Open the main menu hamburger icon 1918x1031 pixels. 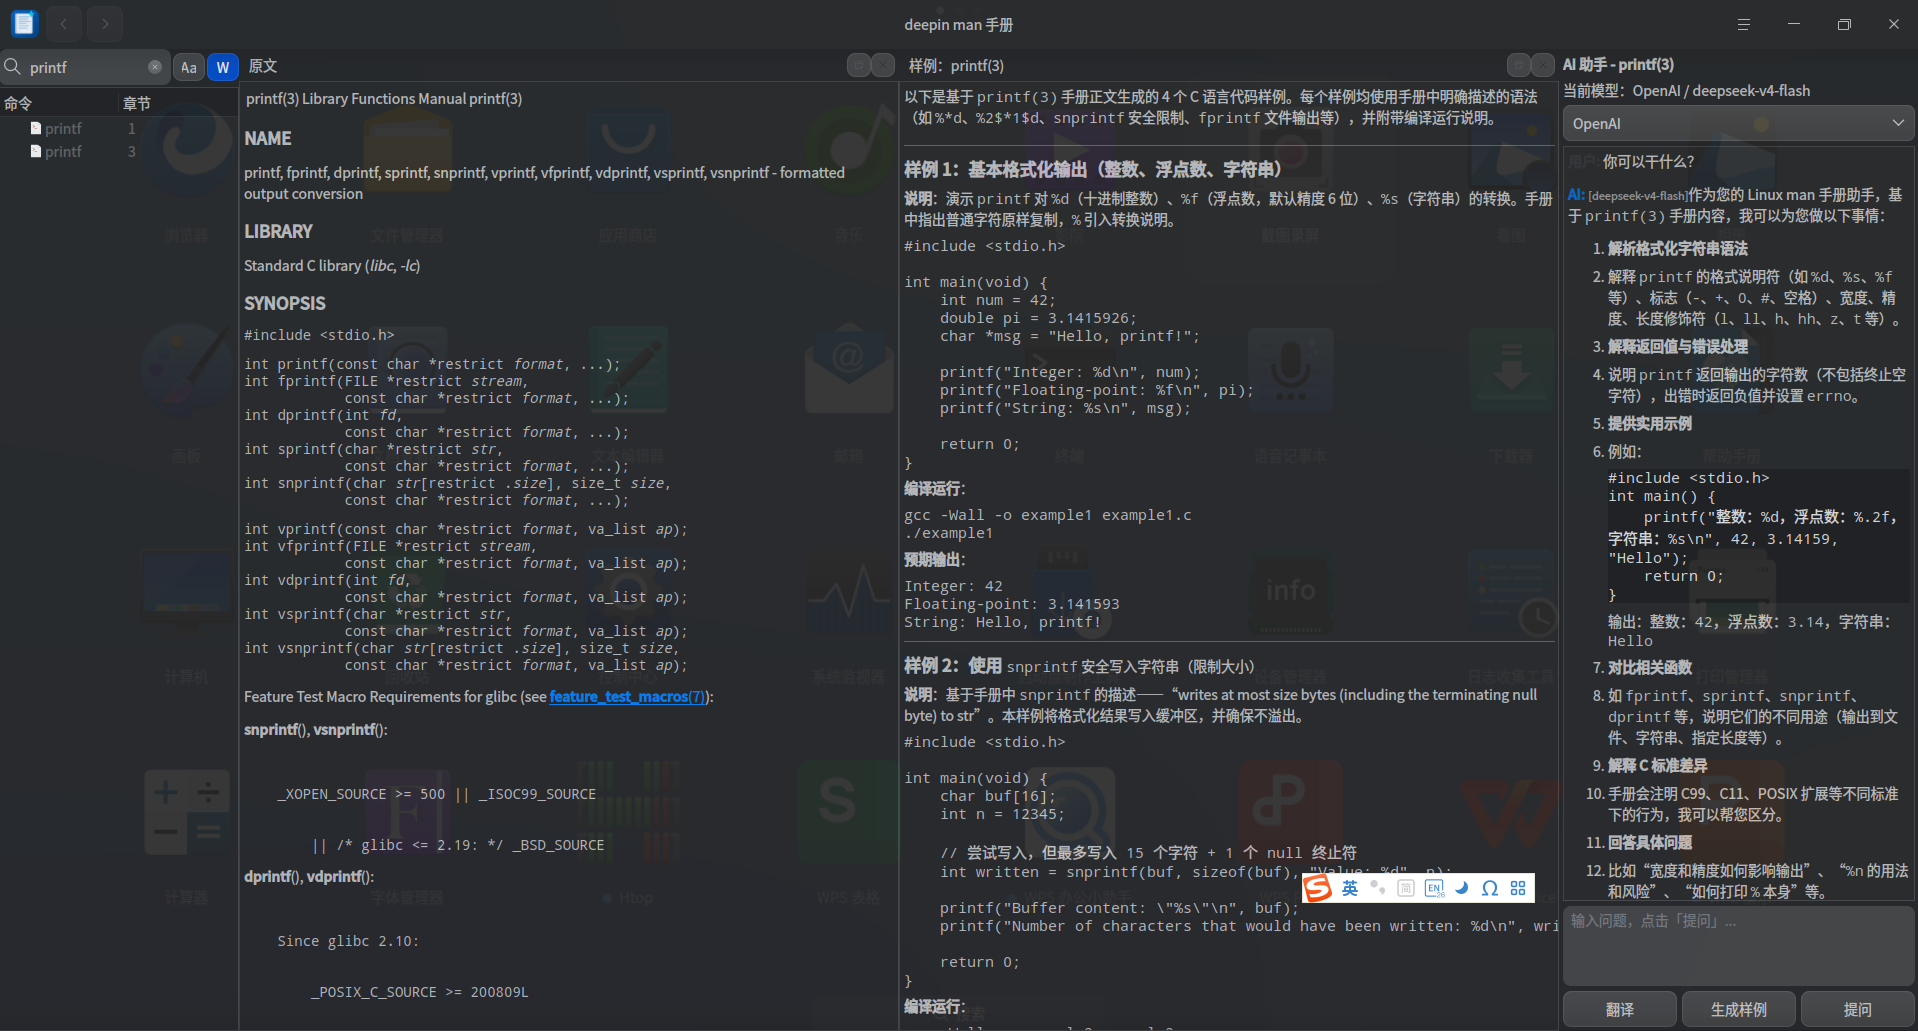point(1743,24)
